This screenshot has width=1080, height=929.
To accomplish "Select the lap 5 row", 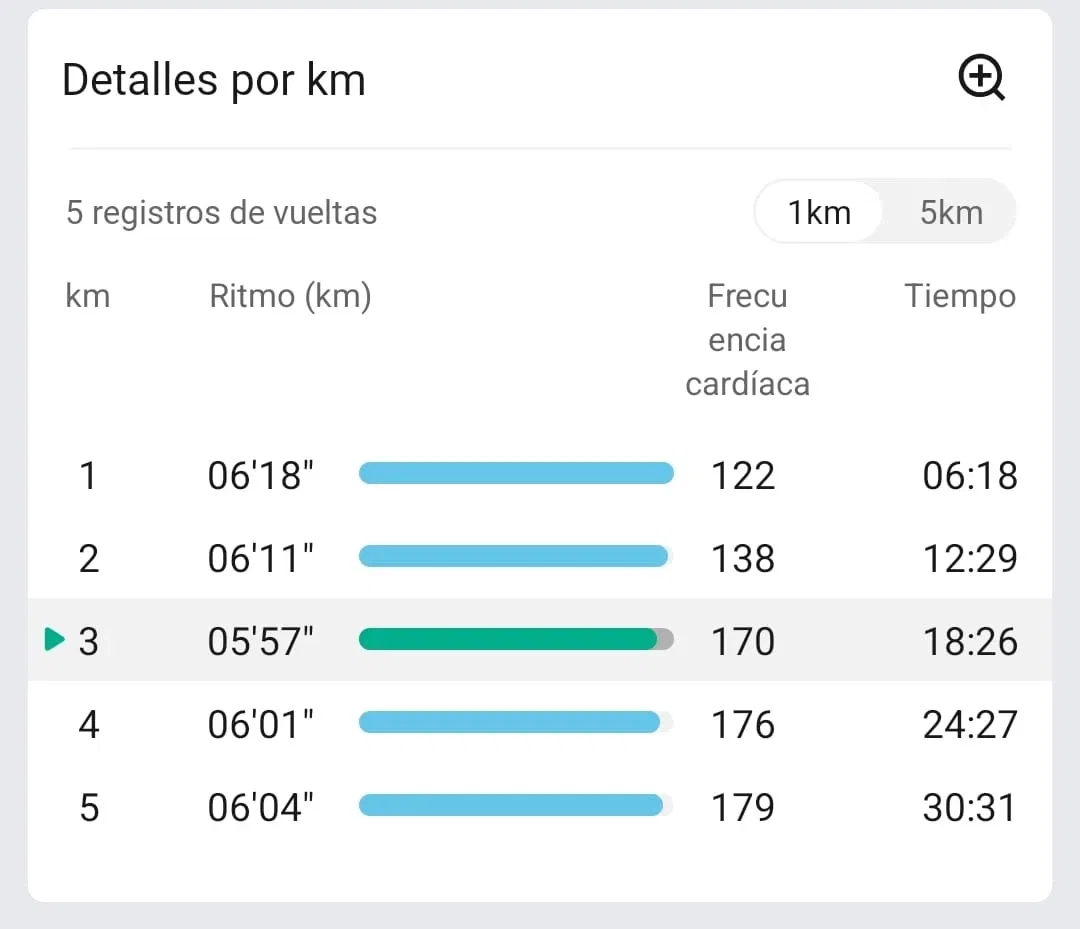I will tap(540, 806).
